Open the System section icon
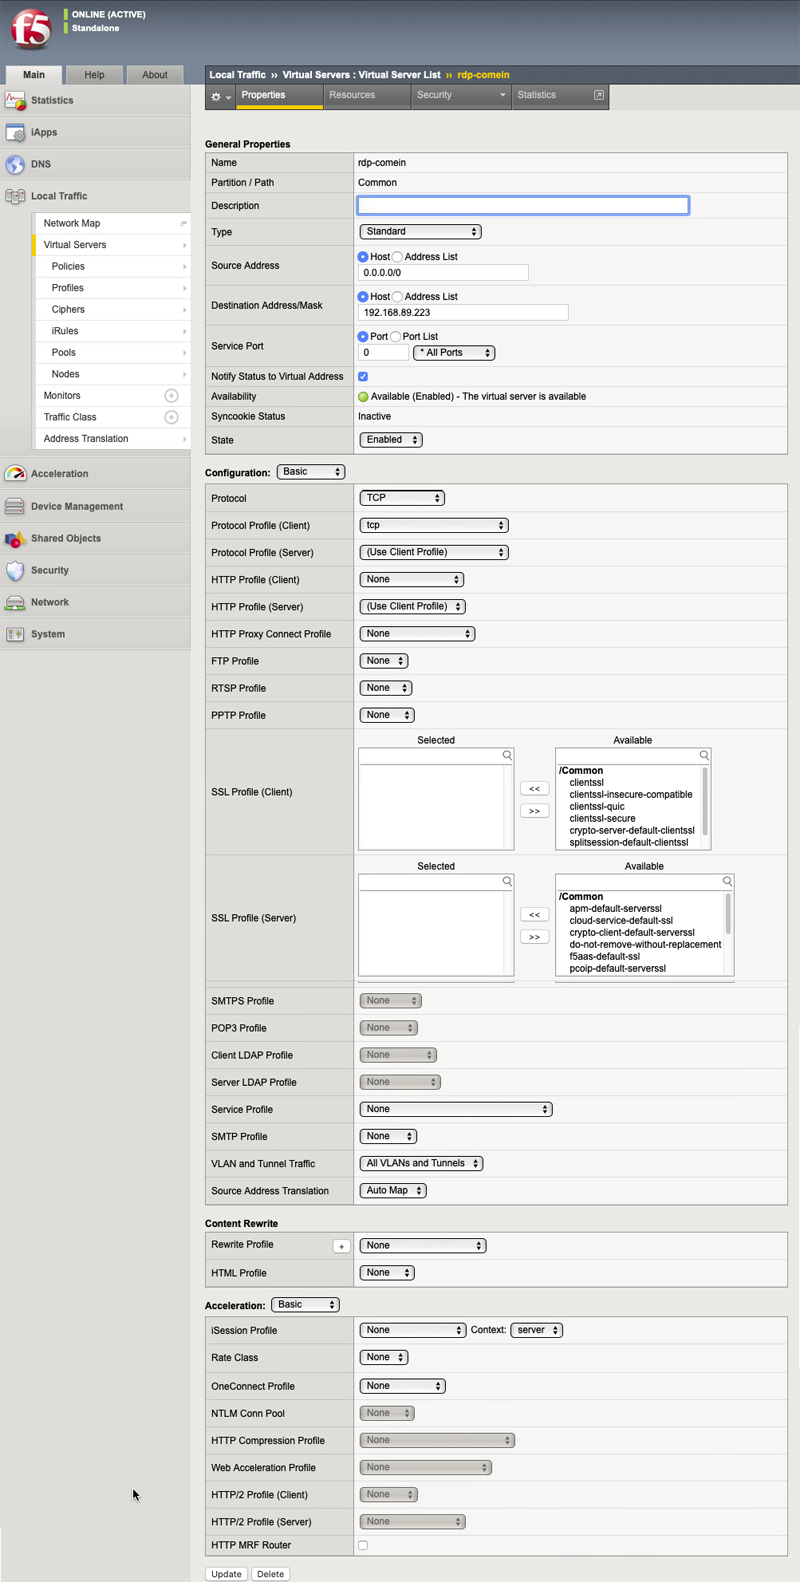Viewport: 800px width, 1582px height. click(15, 634)
